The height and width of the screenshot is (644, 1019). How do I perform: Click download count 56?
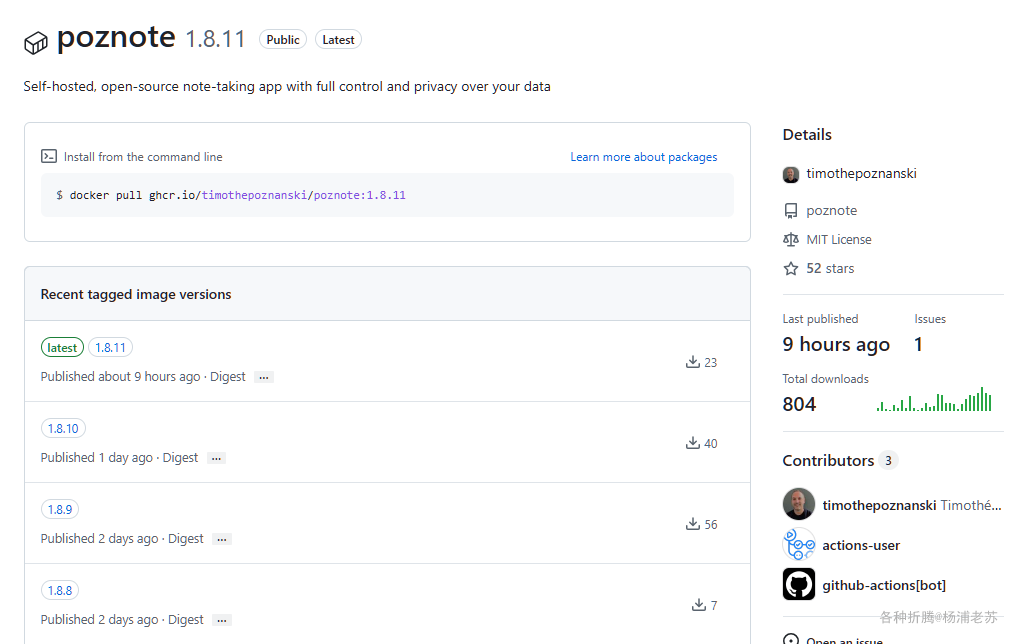(710, 524)
